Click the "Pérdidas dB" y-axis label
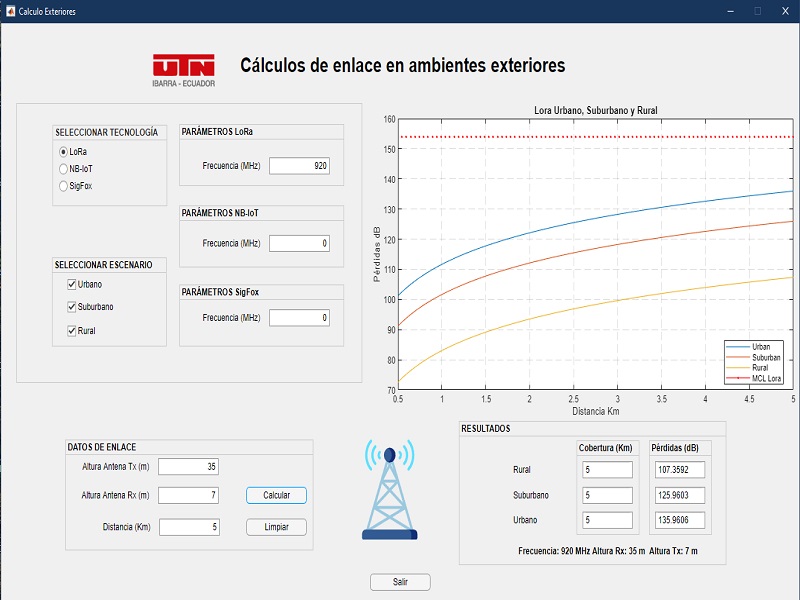The width and height of the screenshot is (800, 600). 377,254
